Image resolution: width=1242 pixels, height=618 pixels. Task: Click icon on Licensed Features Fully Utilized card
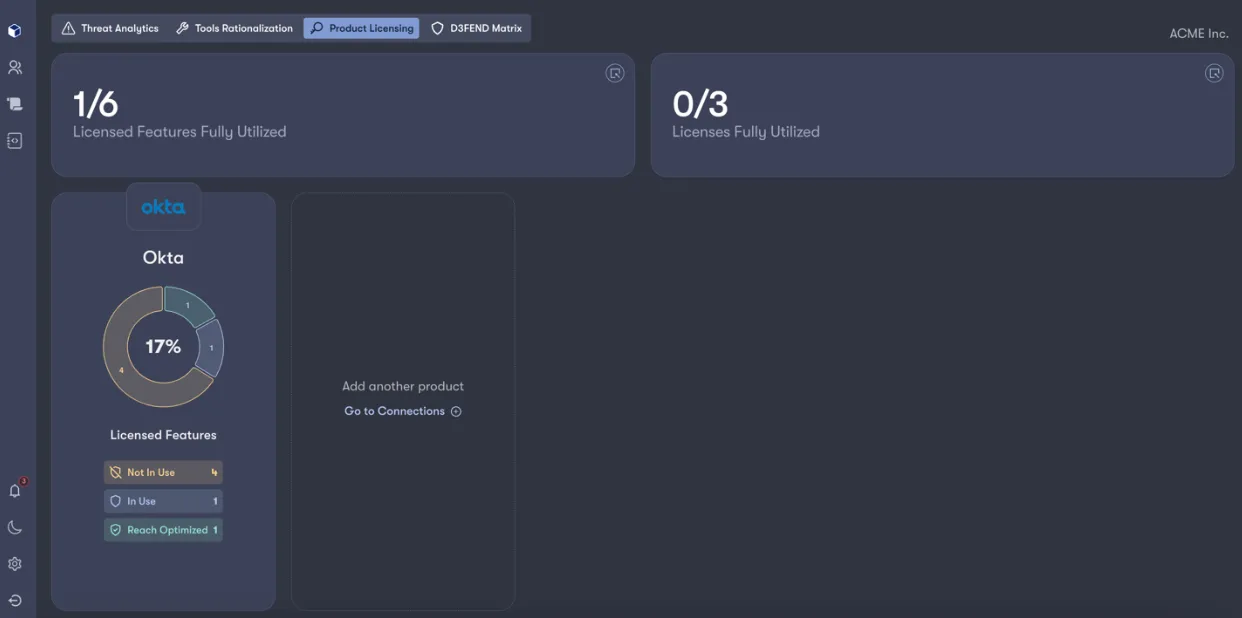pos(615,73)
